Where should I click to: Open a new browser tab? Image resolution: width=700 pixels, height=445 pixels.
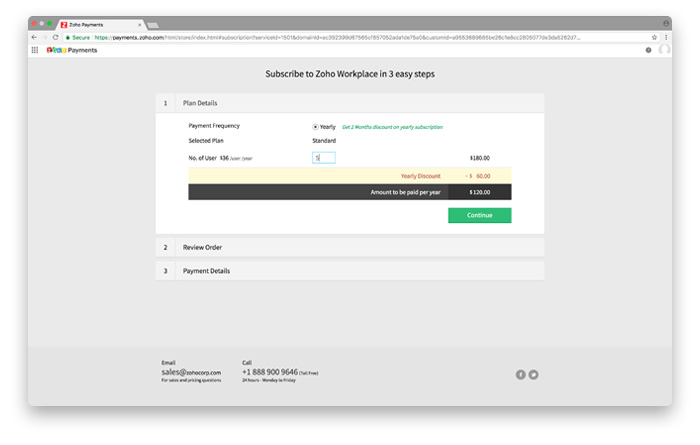tap(153, 24)
